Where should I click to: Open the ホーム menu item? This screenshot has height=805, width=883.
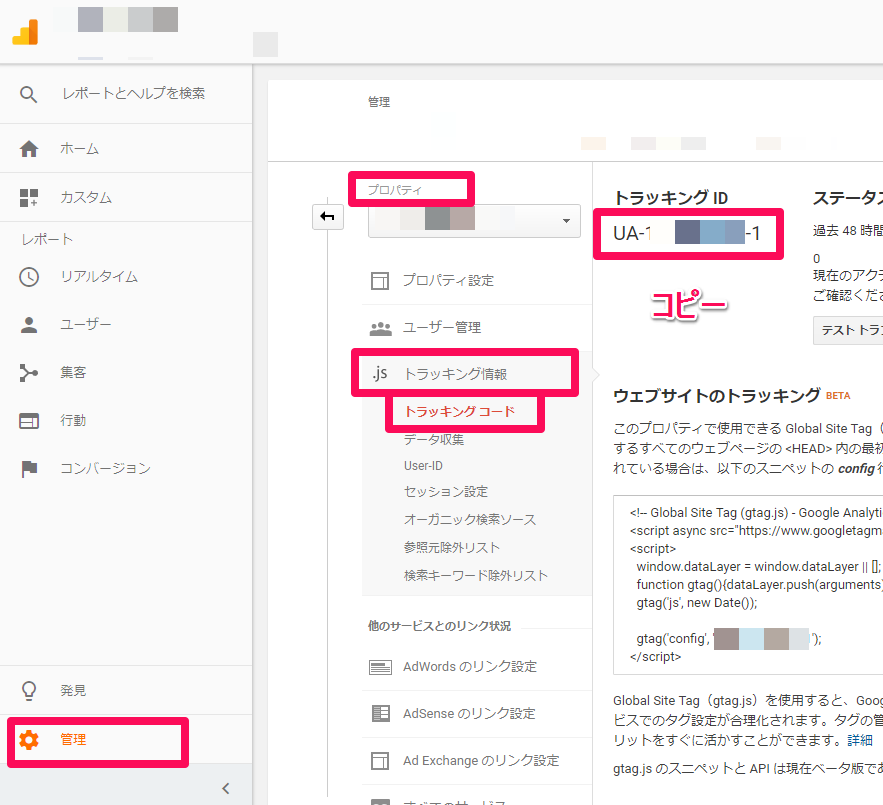click(79, 149)
